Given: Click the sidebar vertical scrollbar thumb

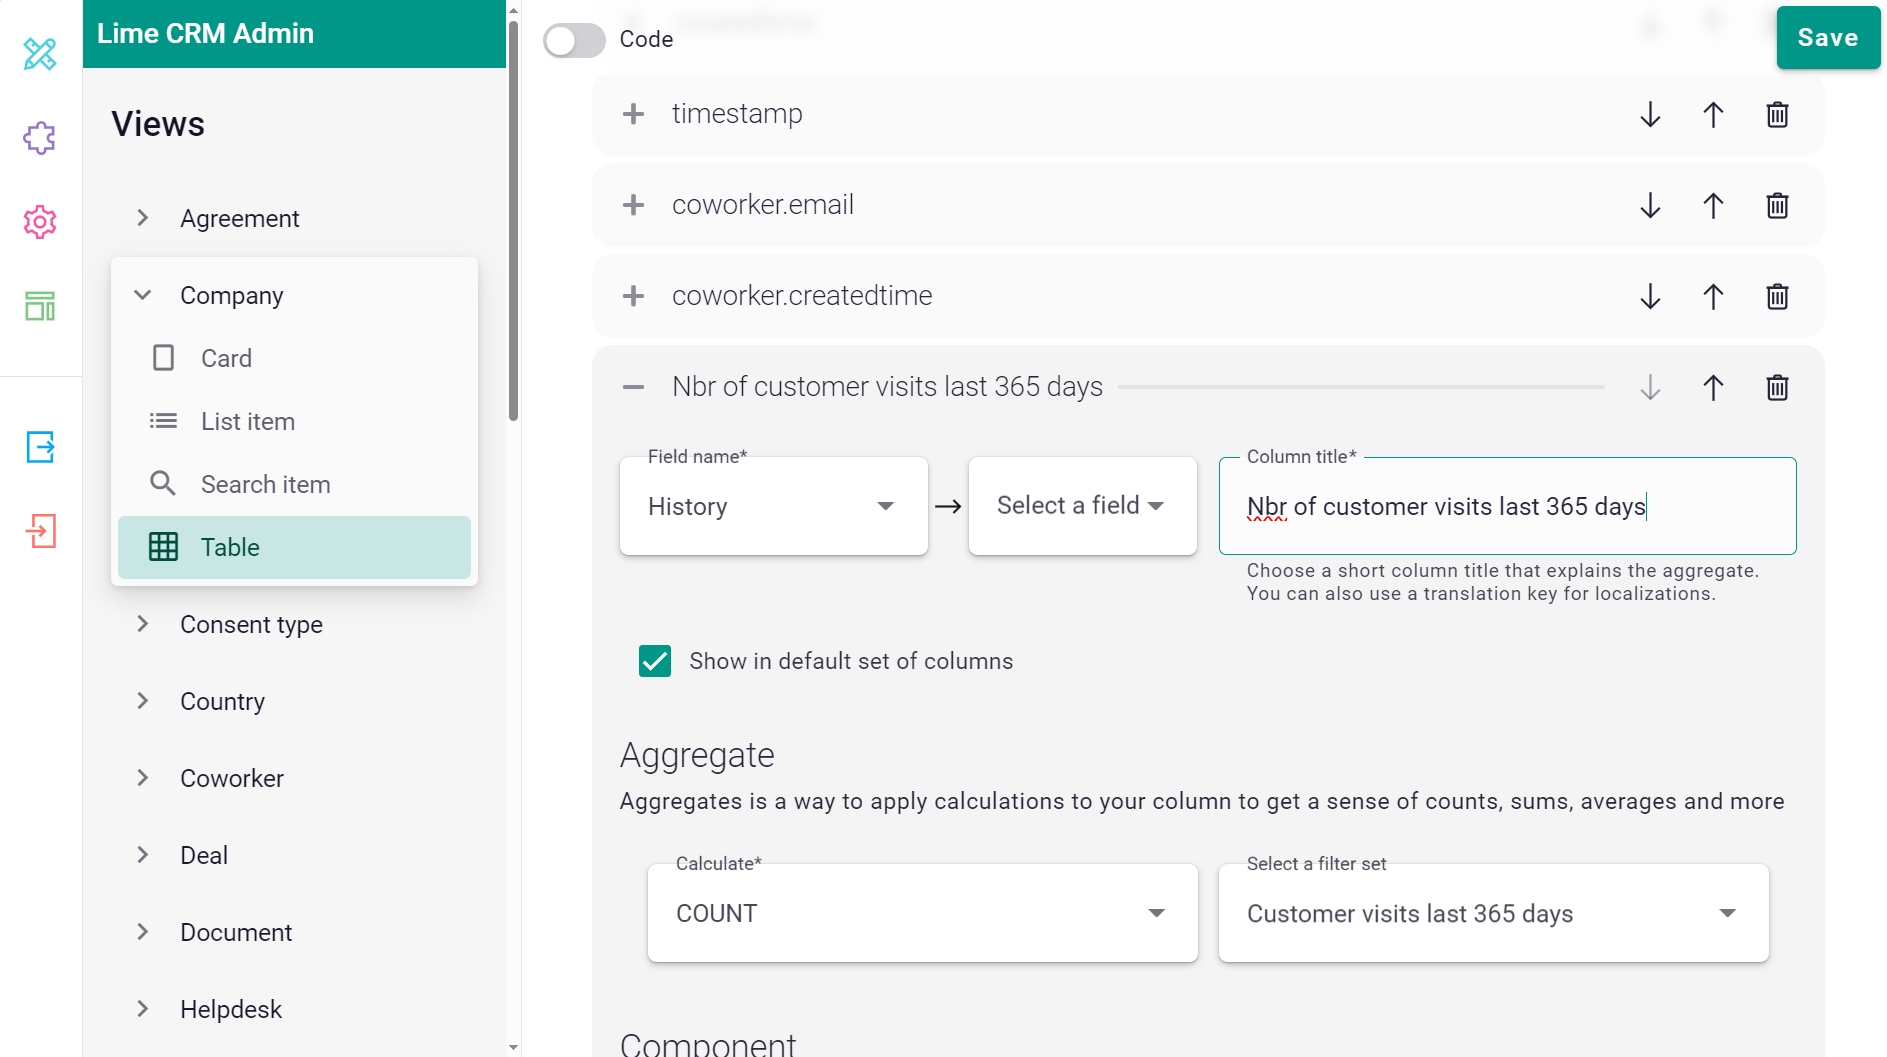Looking at the screenshot, I should 513,220.
